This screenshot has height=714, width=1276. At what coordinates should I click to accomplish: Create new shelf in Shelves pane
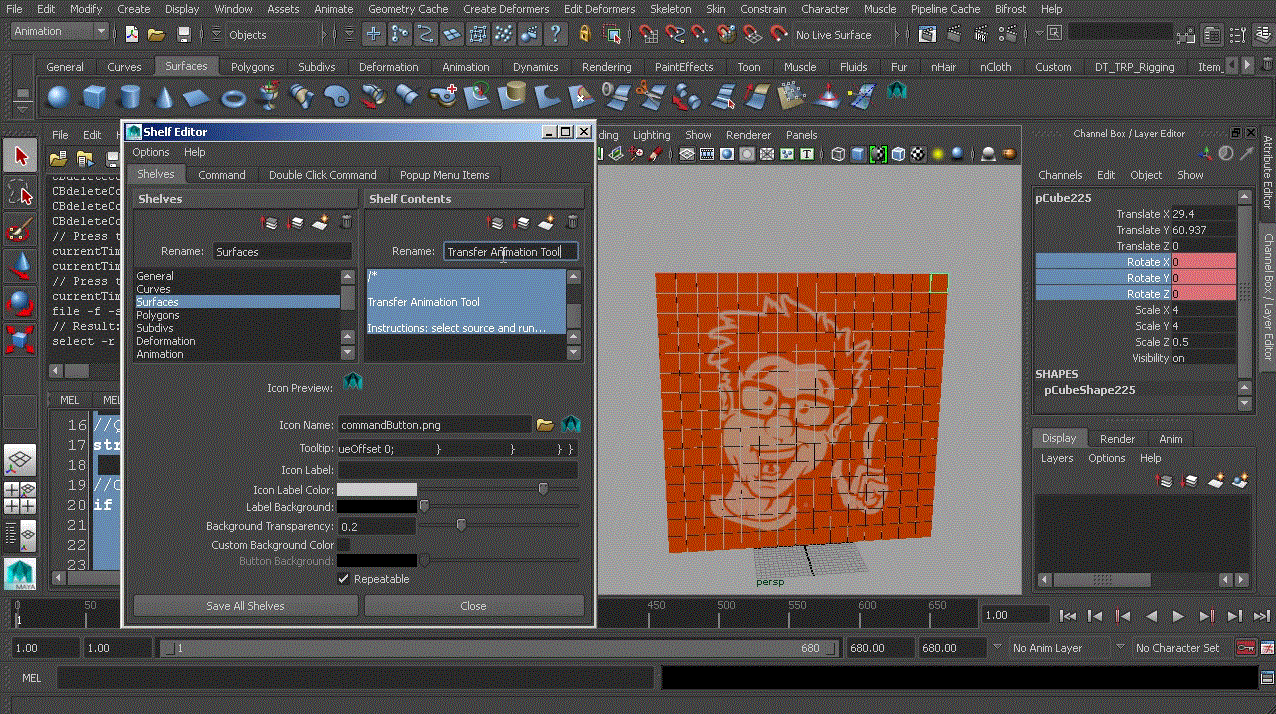click(320, 222)
